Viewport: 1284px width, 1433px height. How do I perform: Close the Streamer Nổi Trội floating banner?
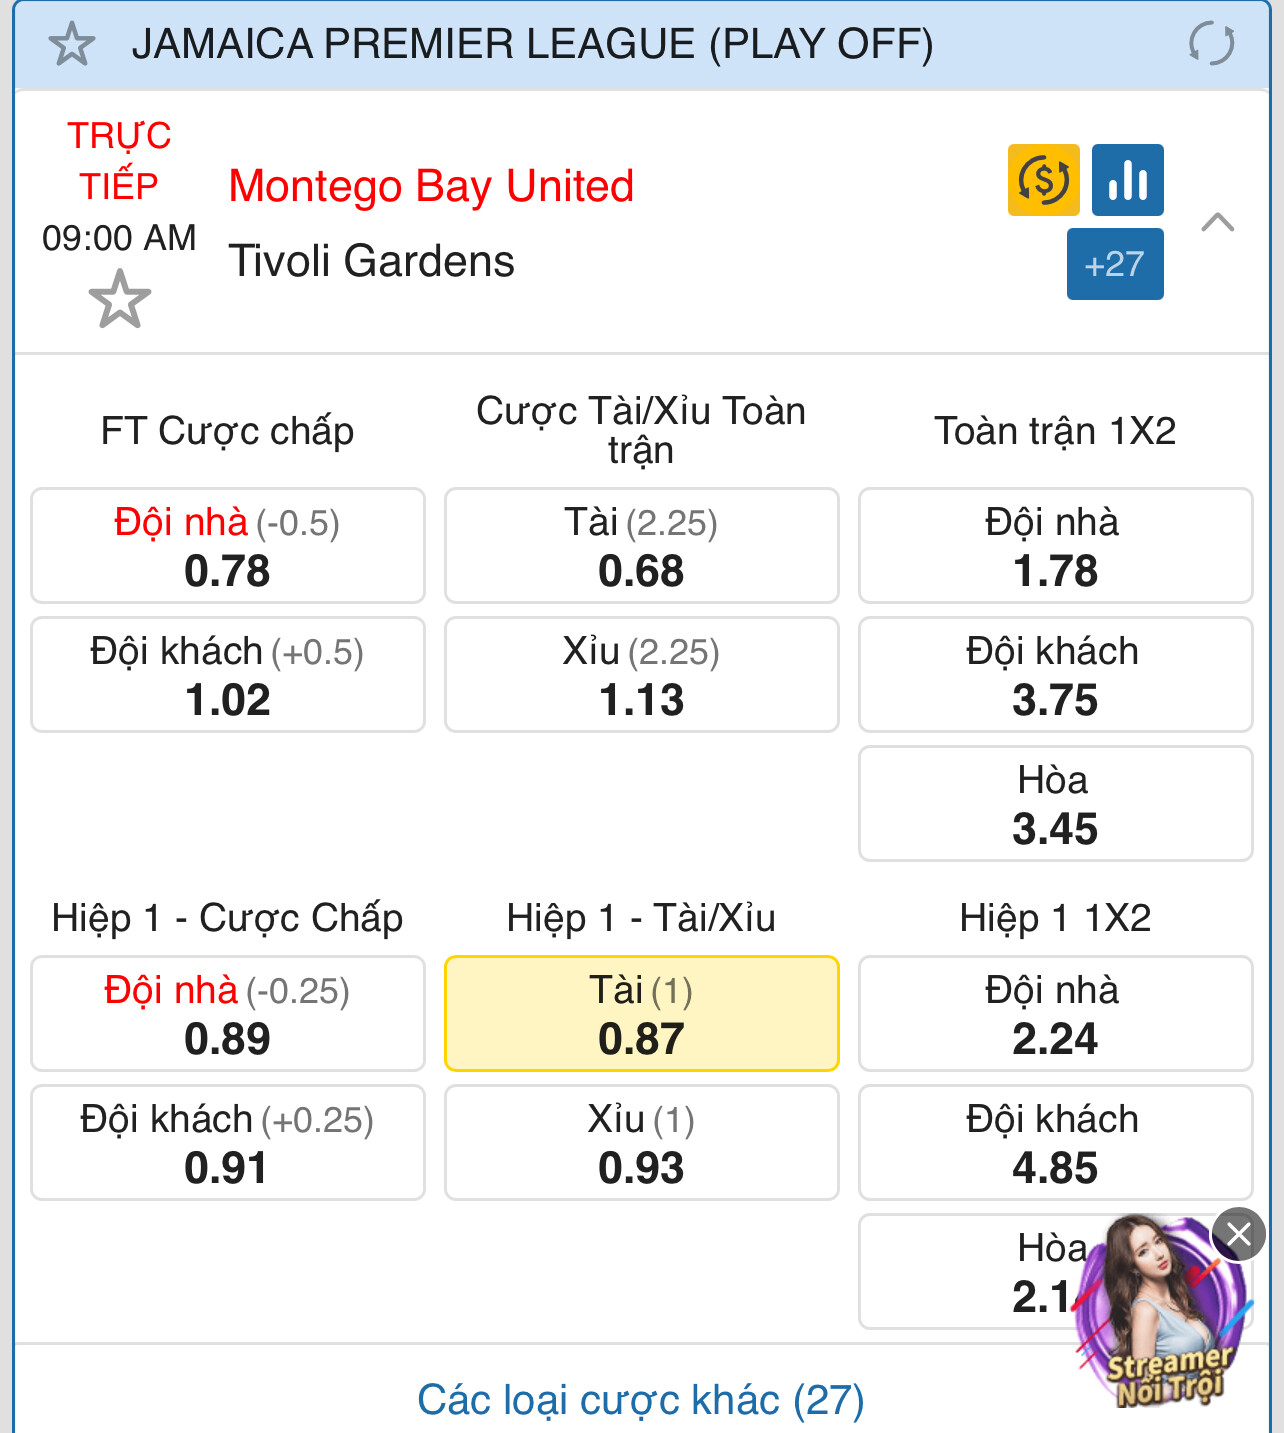click(x=1239, y=1234)
